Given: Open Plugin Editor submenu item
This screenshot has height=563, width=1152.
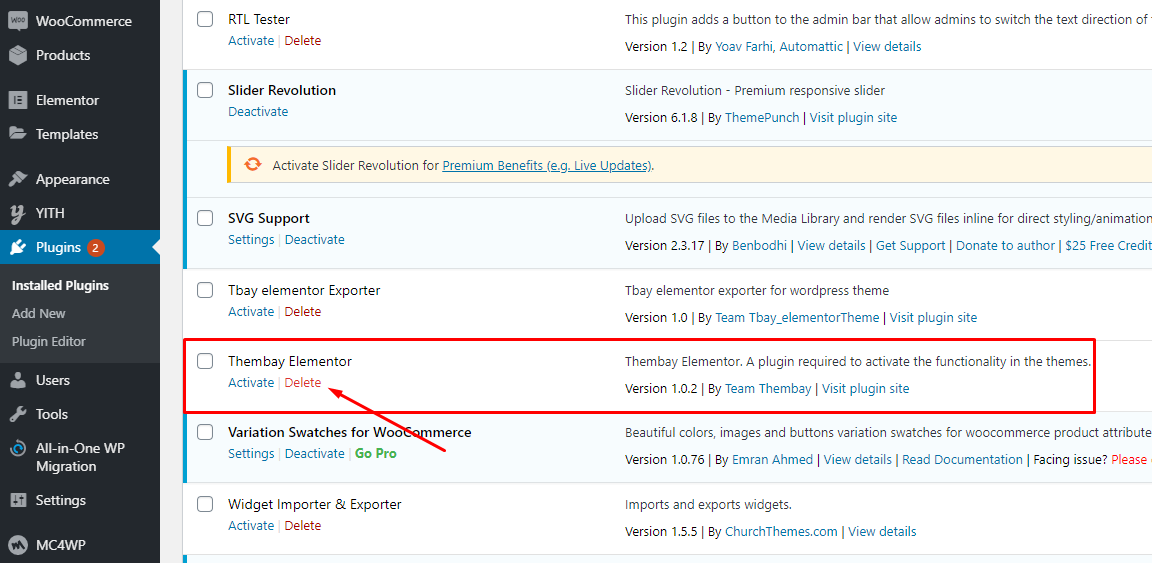Looking at the screenshot, I should pyautogui.click(x=48, y=341).
